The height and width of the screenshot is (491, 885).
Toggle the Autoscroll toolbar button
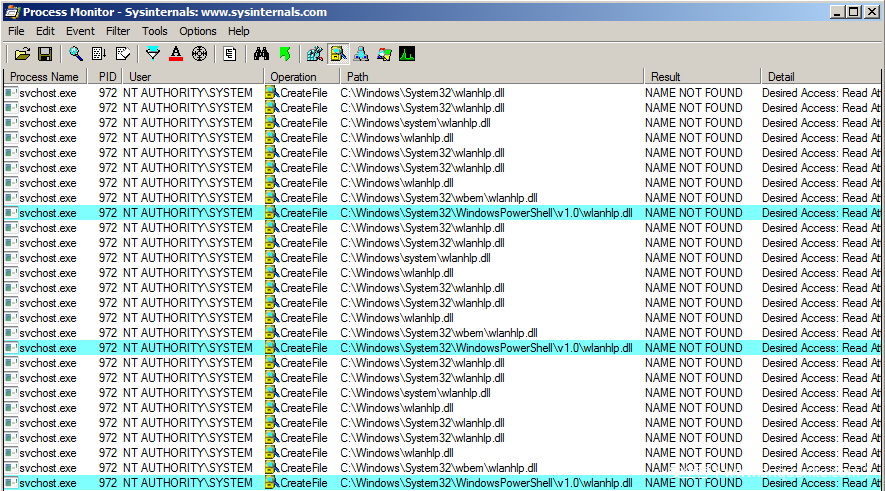(x=99, y=53)
